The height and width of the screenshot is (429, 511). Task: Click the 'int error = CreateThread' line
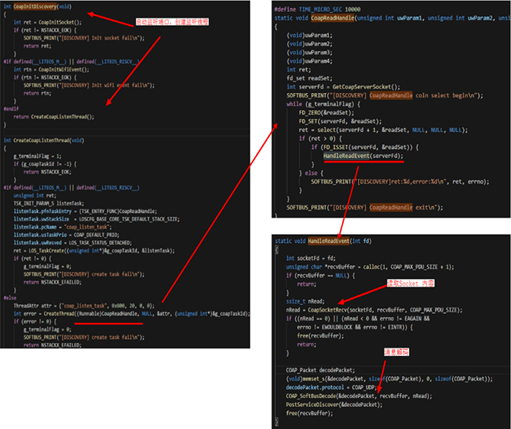pos(132,314)
